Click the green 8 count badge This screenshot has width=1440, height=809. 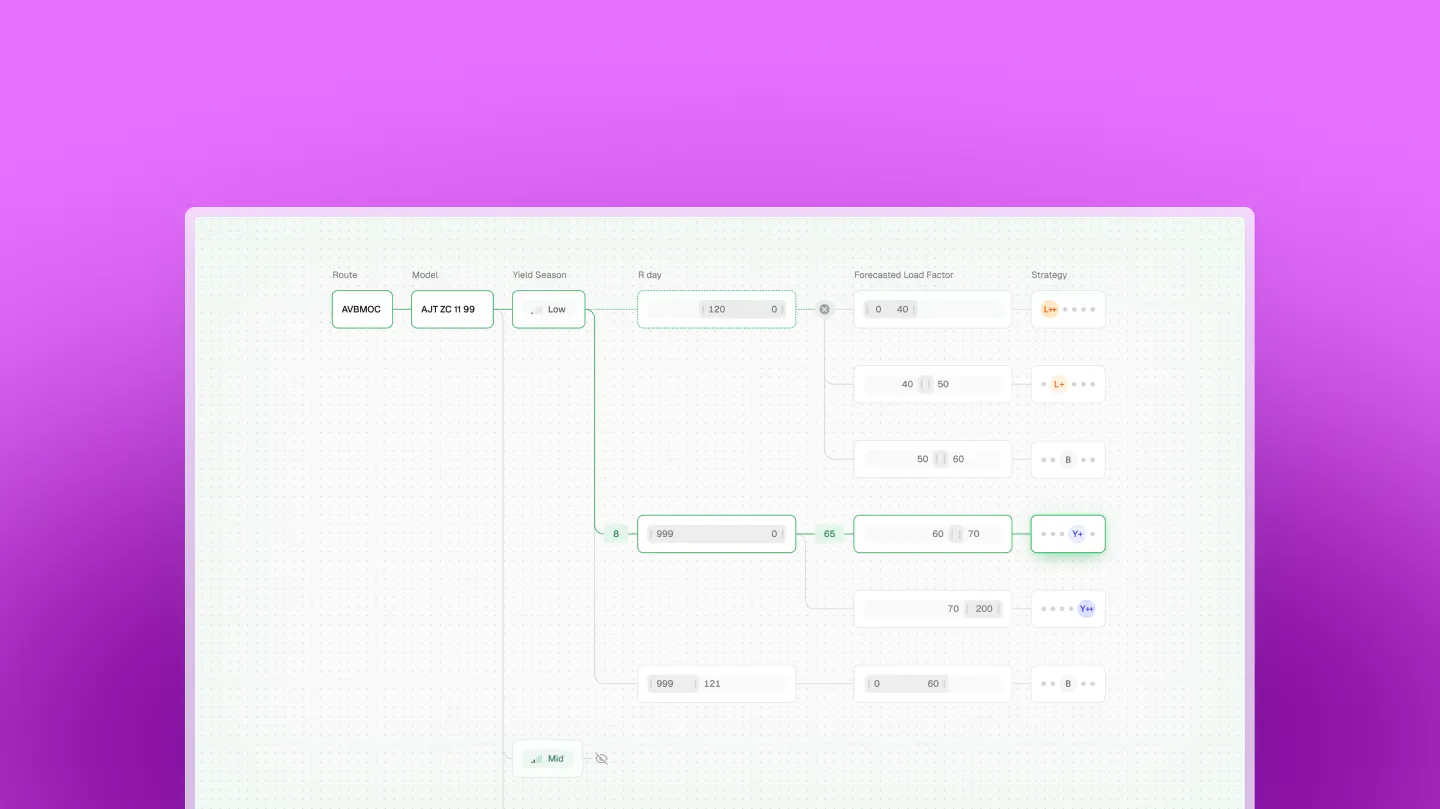coord(616,534)
